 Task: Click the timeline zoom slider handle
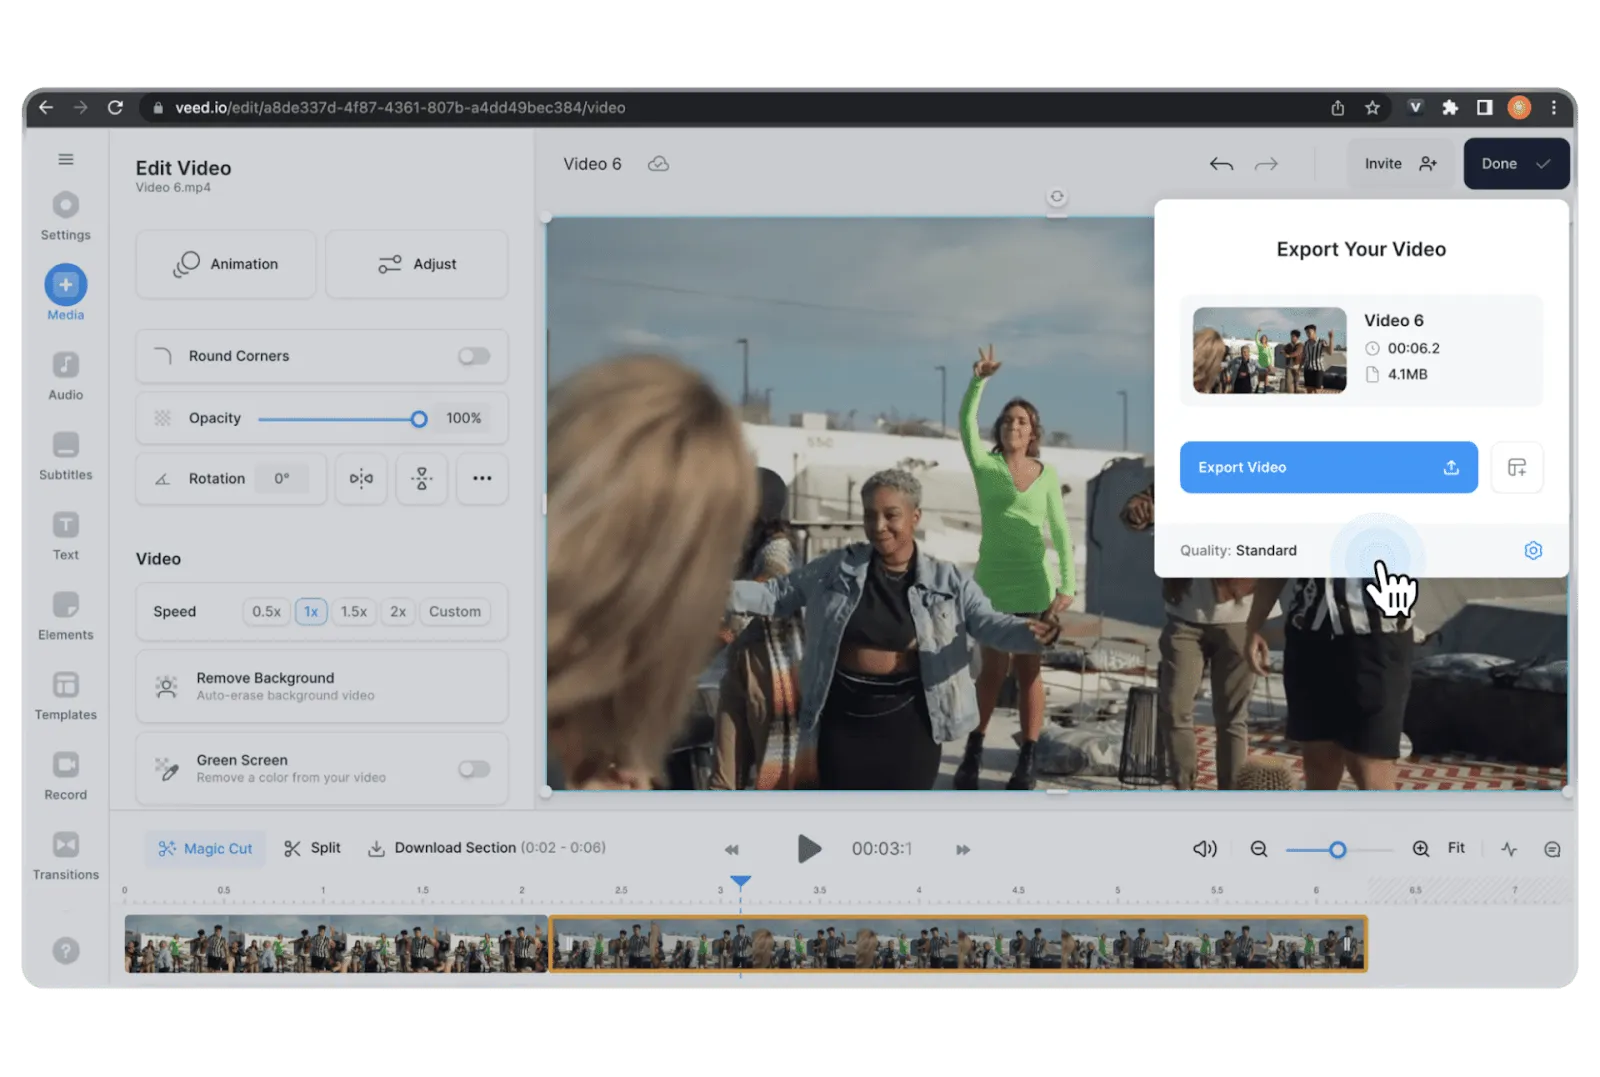coord(1337,850)
